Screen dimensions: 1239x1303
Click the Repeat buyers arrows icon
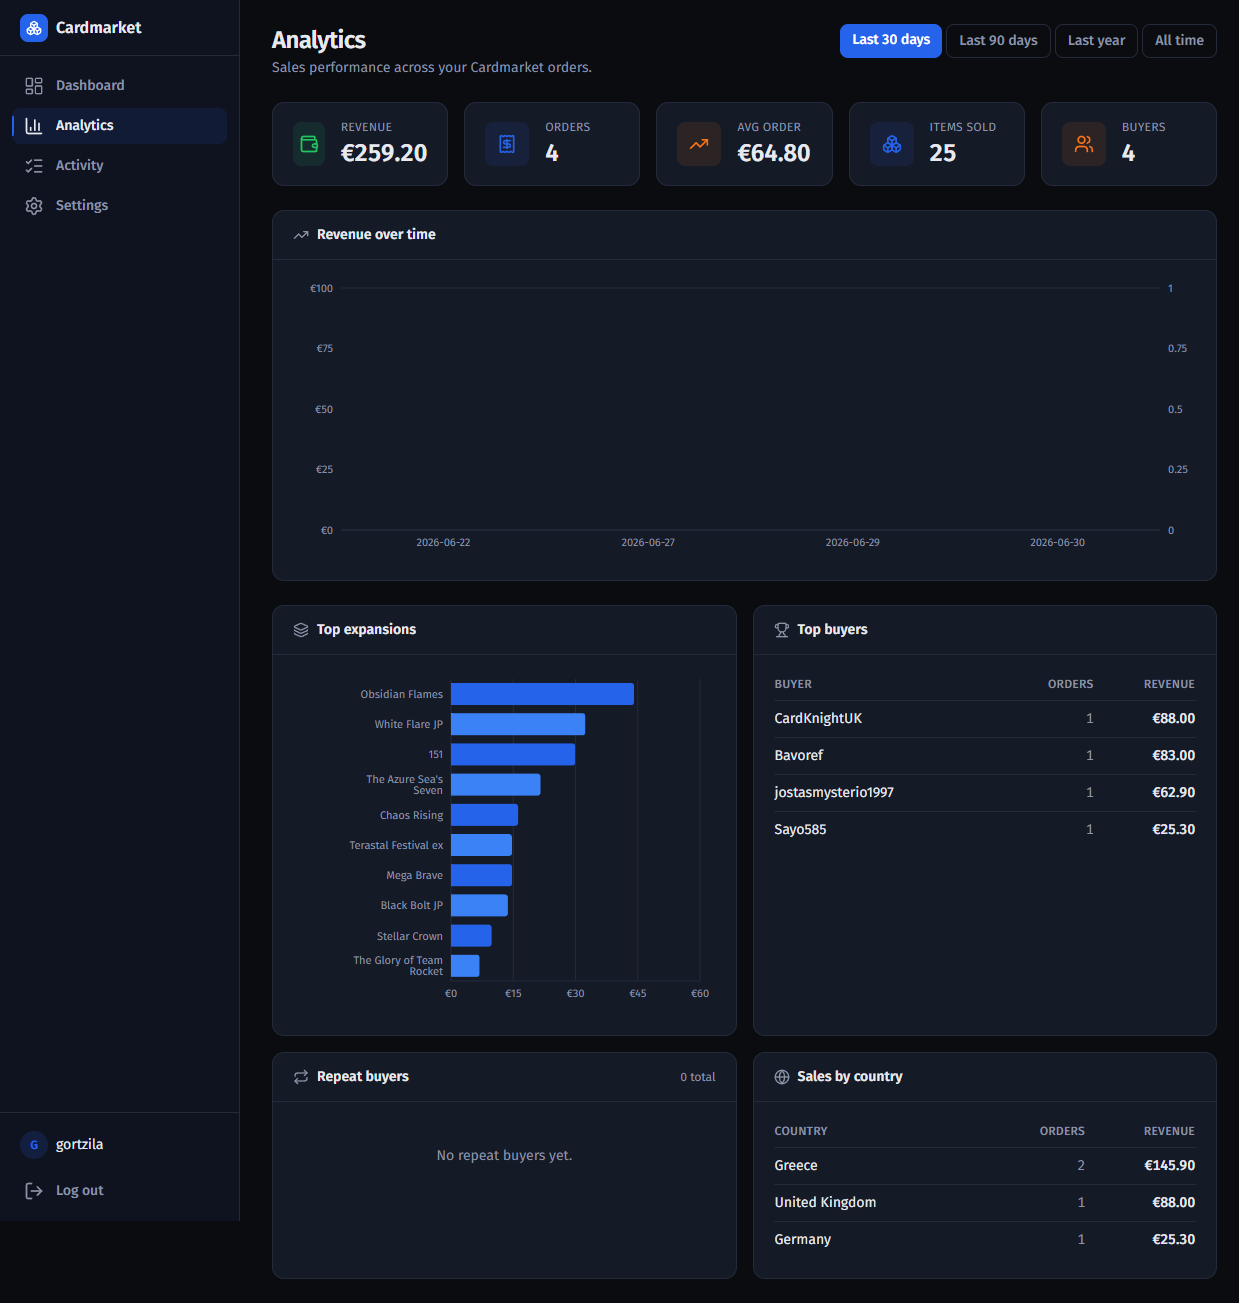click(x=301, y=1077)
